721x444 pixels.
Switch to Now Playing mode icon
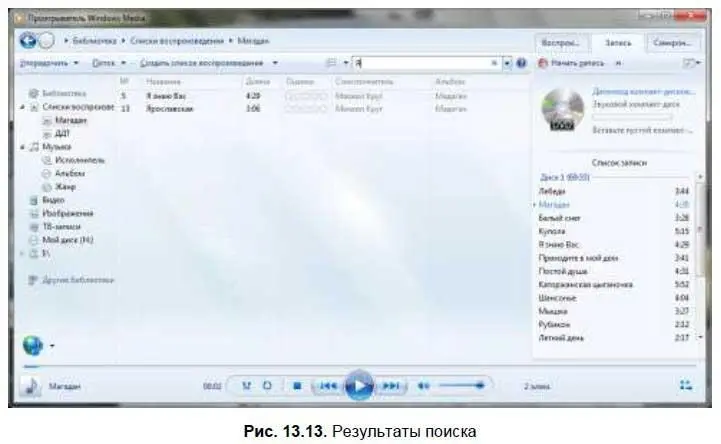point(686,385)
